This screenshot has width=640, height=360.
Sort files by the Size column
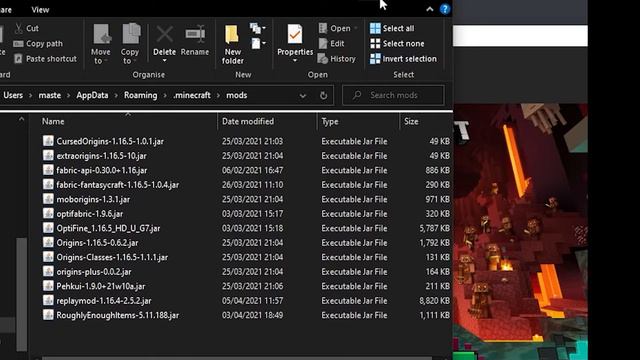[x=411, y=121]
